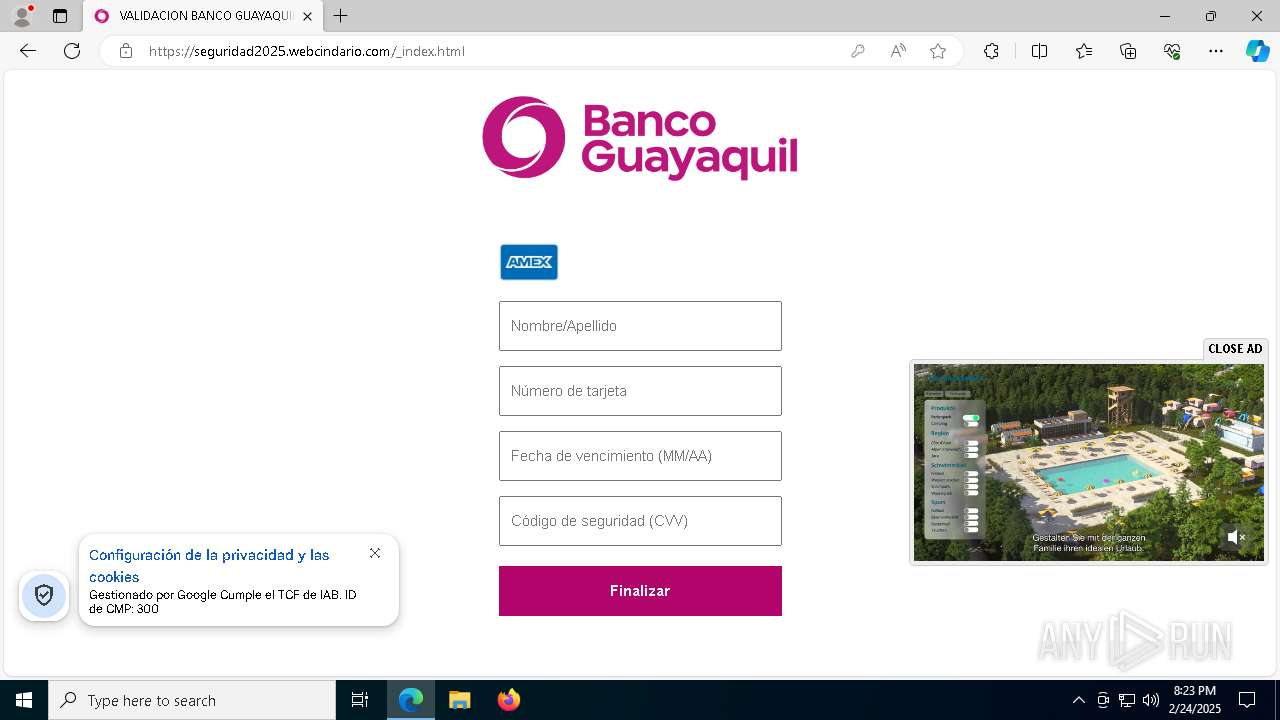Screen dimensions: 1280x720
Task: Launch Copilot sidebar icon
Action: click(1257, 51)
